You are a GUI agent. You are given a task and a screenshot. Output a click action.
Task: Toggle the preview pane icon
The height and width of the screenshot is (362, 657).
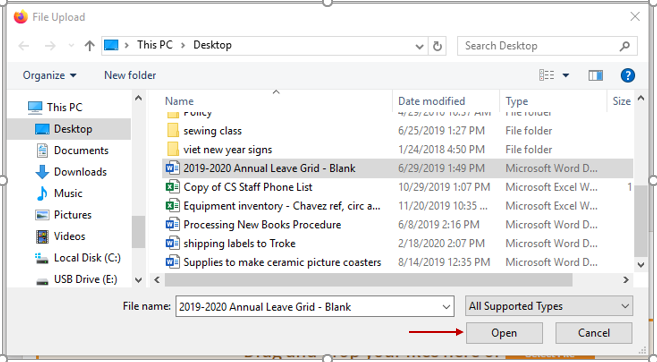(595, 75)
